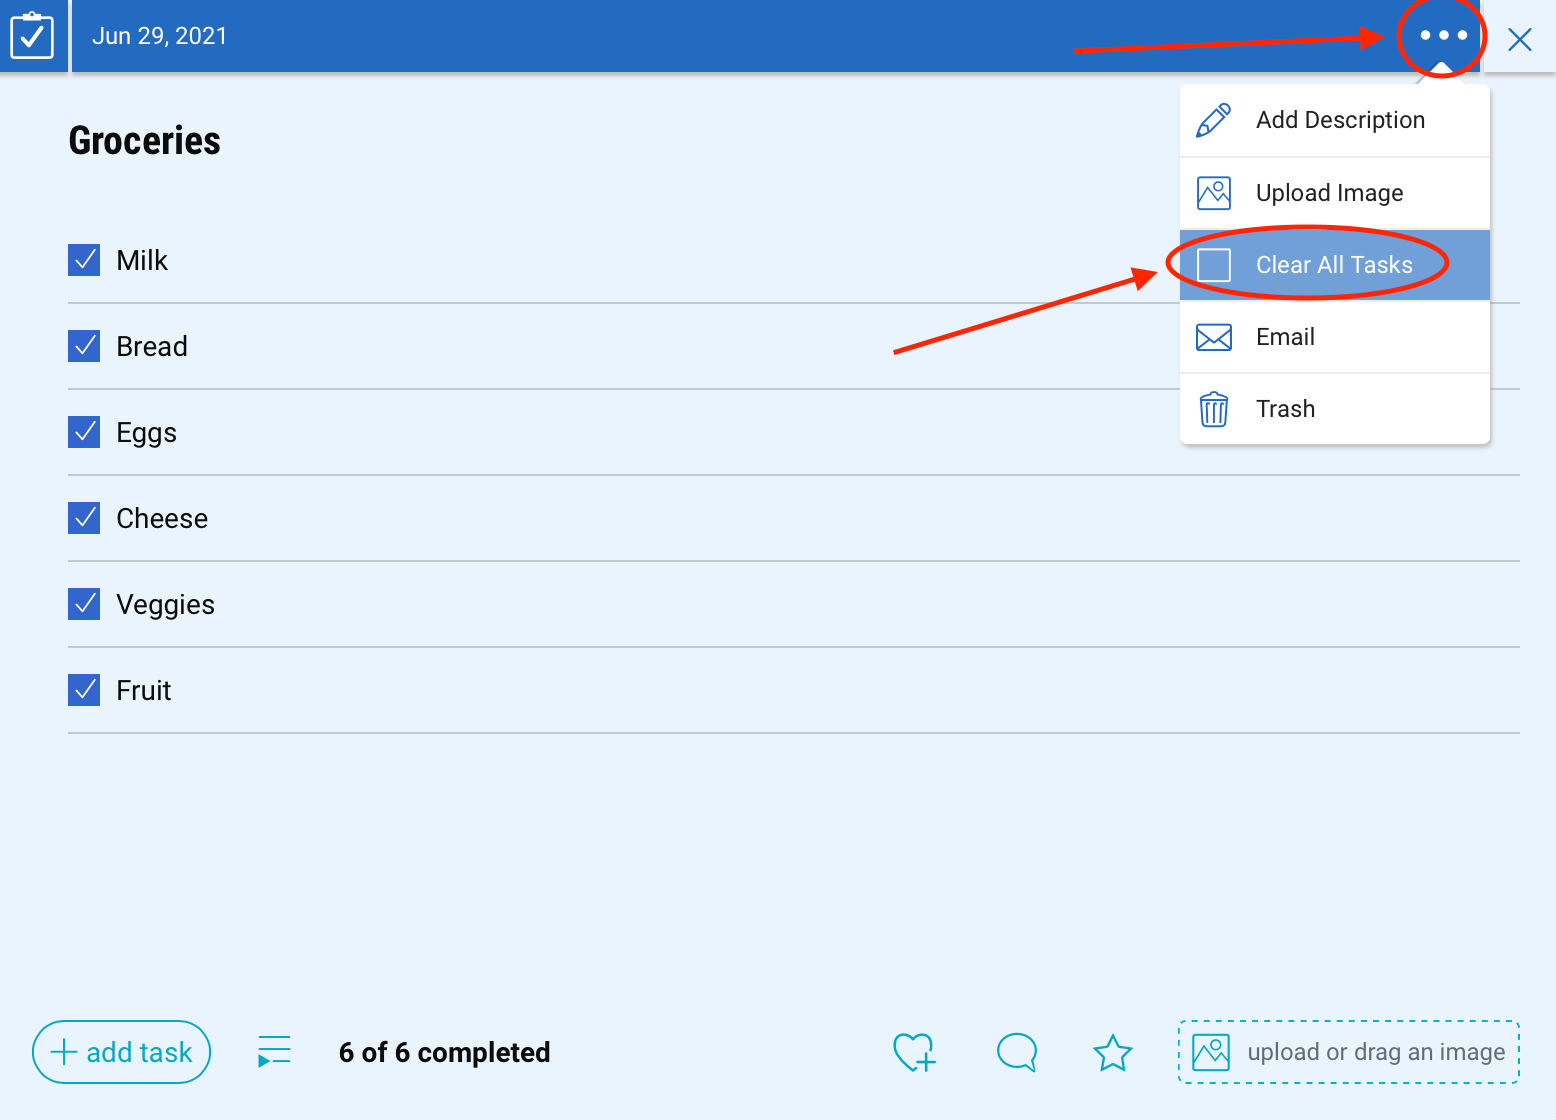Select Email from the options menu

coord(1335,337)
